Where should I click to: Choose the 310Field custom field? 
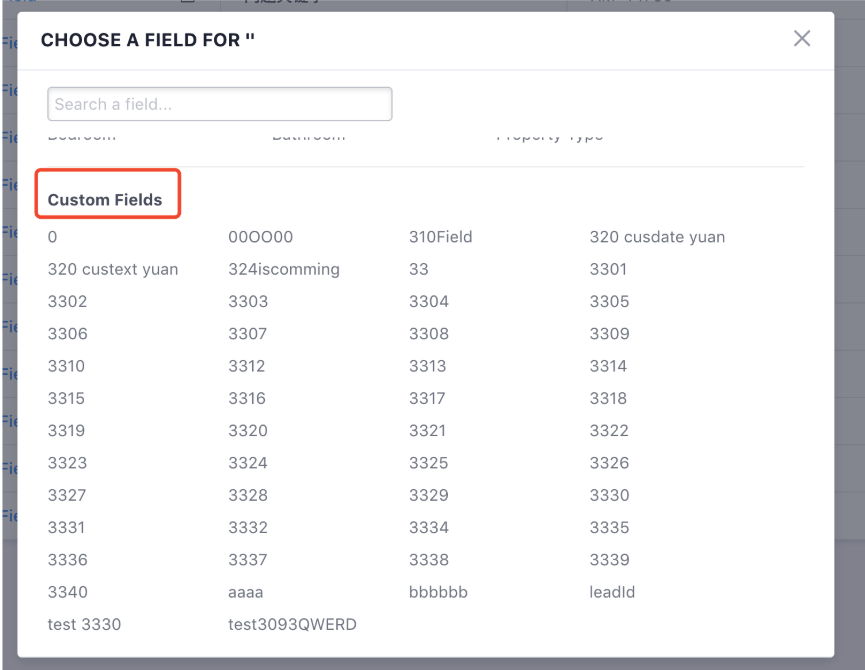(440, 237)
